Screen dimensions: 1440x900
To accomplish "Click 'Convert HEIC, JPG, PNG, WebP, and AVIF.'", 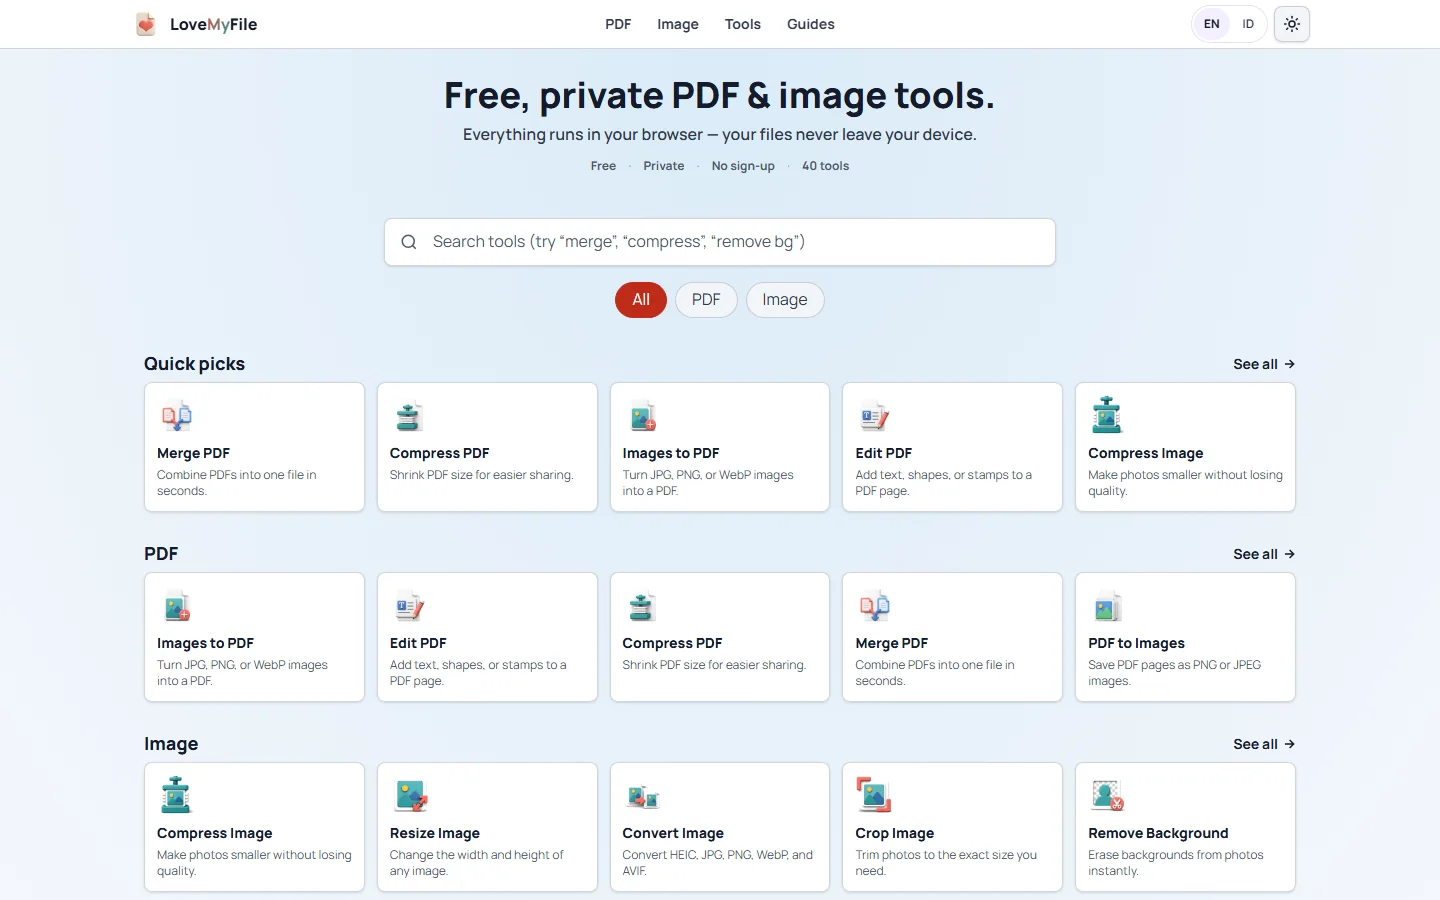I will point(717,863).
